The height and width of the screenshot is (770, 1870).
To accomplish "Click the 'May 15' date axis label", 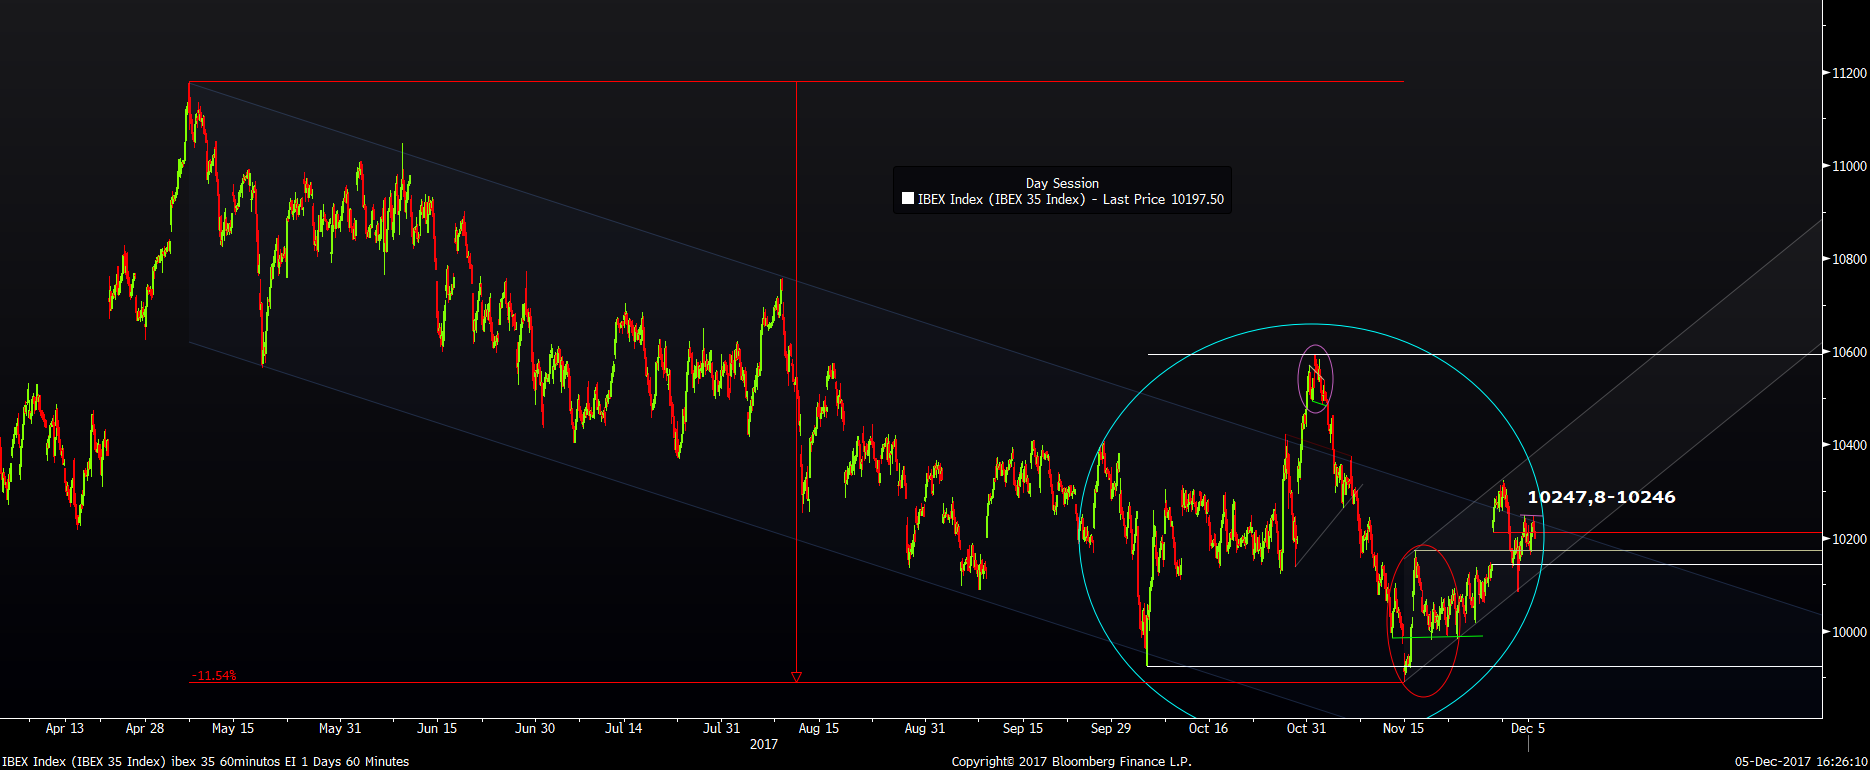I will tap(233, 728).
